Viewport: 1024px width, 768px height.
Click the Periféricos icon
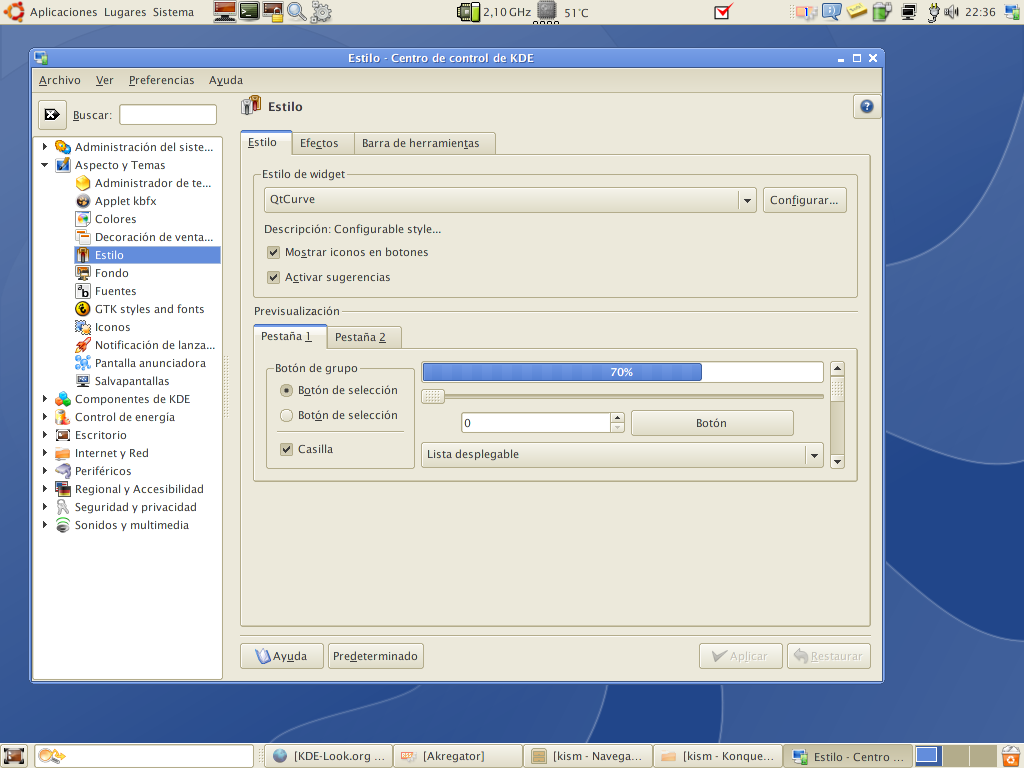[x=63, y=471]
